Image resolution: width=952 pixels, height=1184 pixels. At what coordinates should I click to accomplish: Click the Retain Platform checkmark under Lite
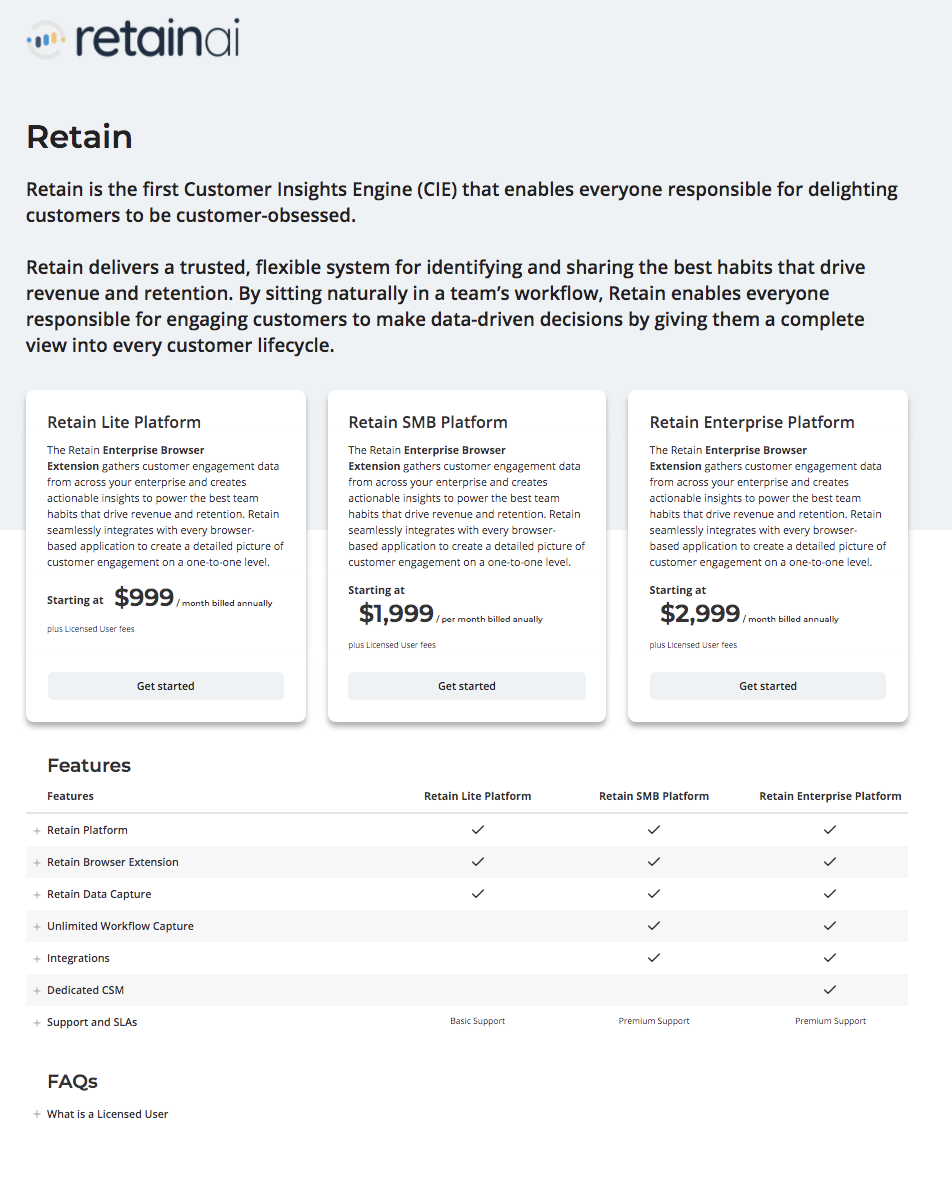point(478,830)
